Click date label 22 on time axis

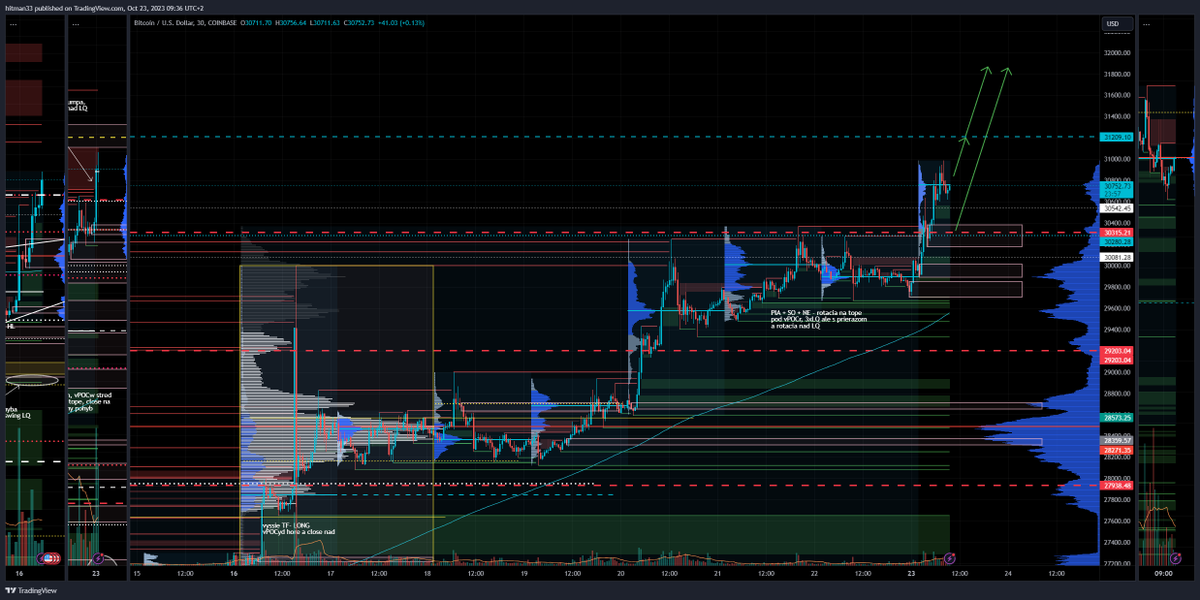814,573
